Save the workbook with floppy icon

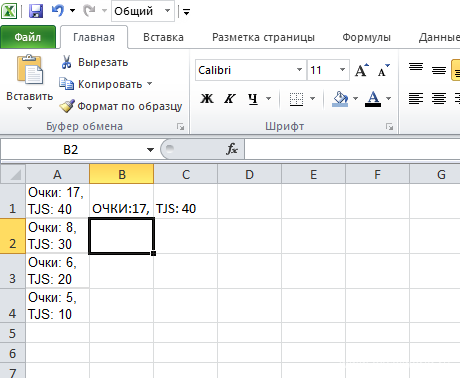pyautogui.click(x=36, y=11)
